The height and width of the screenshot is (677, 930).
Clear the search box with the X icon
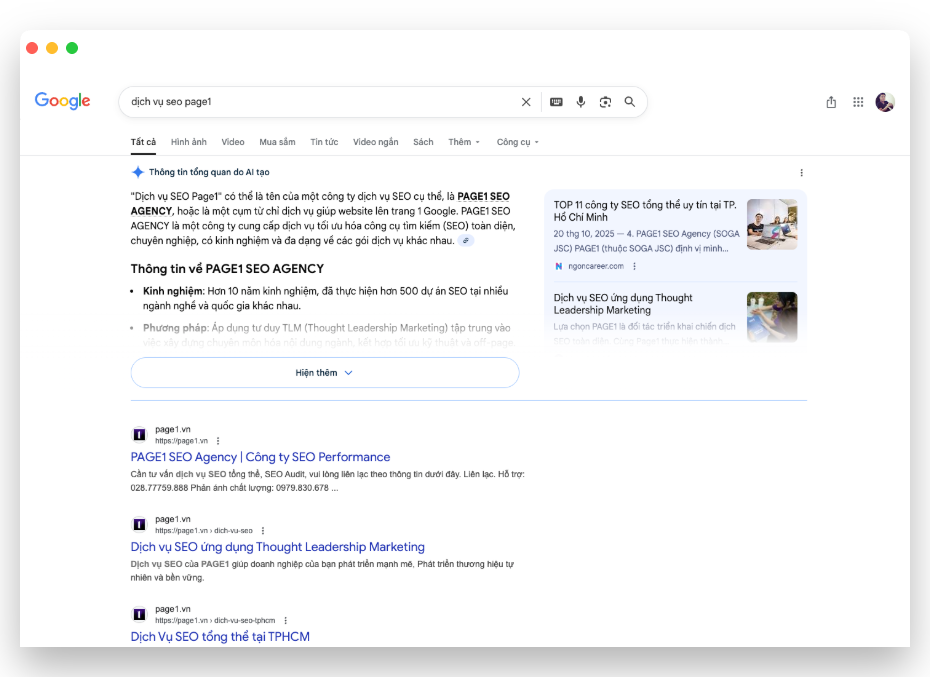pos(526,102)
